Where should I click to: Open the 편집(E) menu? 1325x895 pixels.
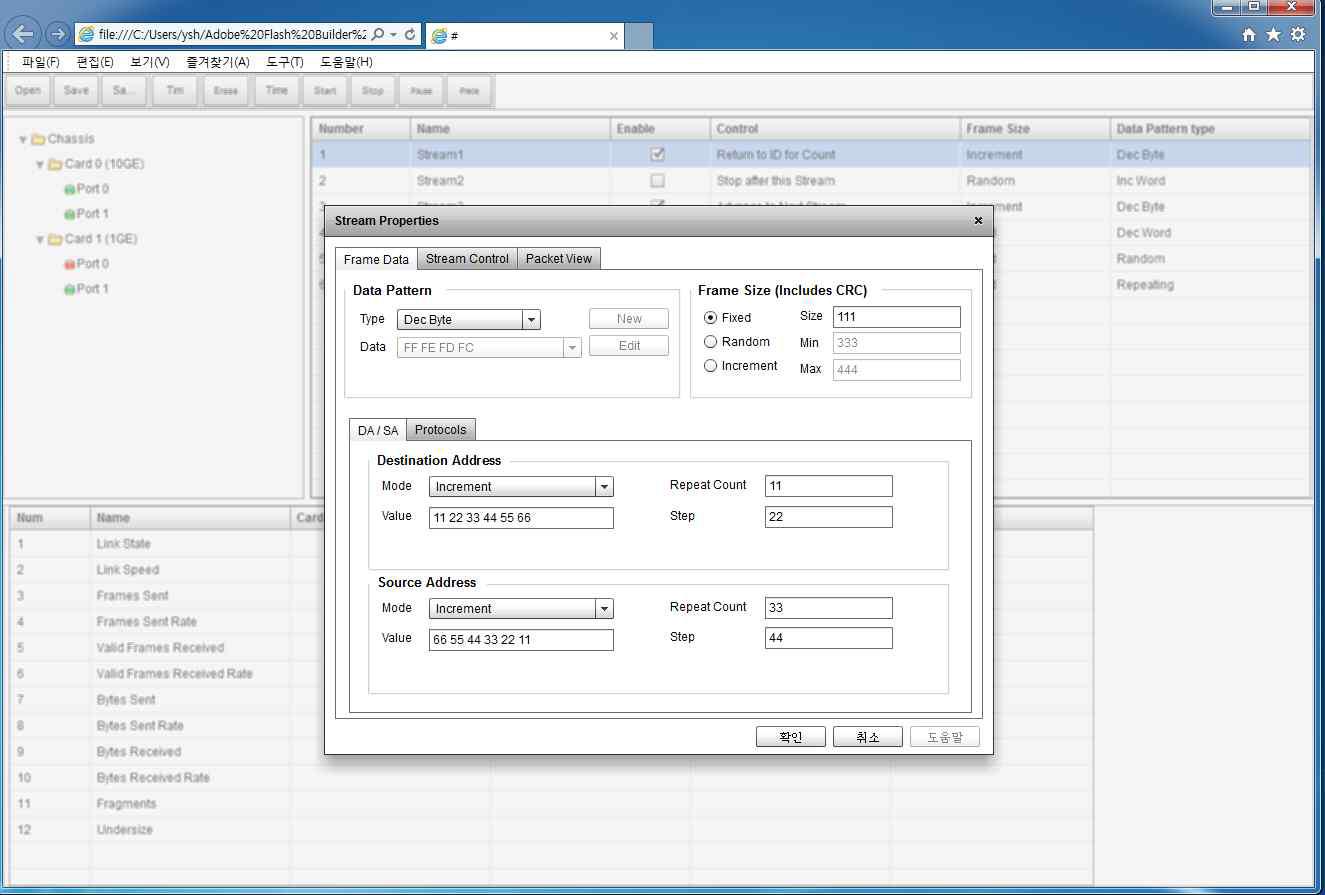pyautogui.click(x=95, y=62)
